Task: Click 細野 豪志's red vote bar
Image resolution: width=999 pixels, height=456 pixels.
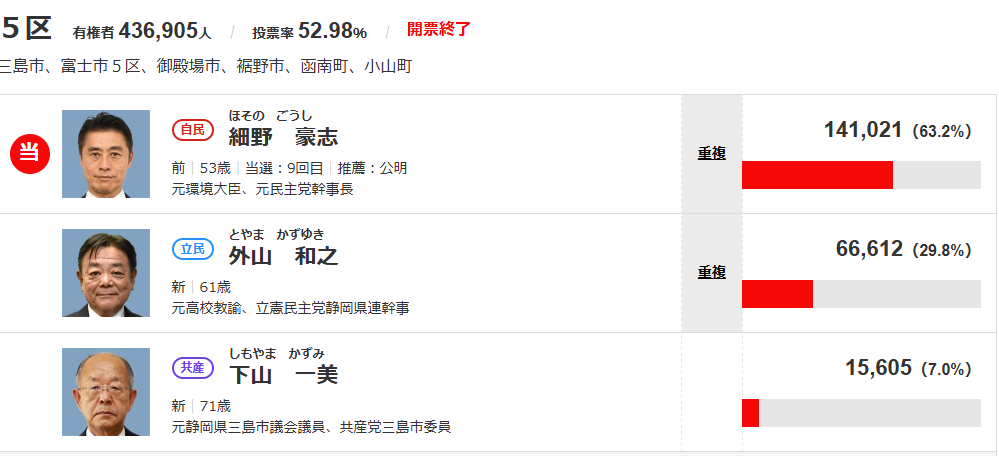Action: [817, 175]
